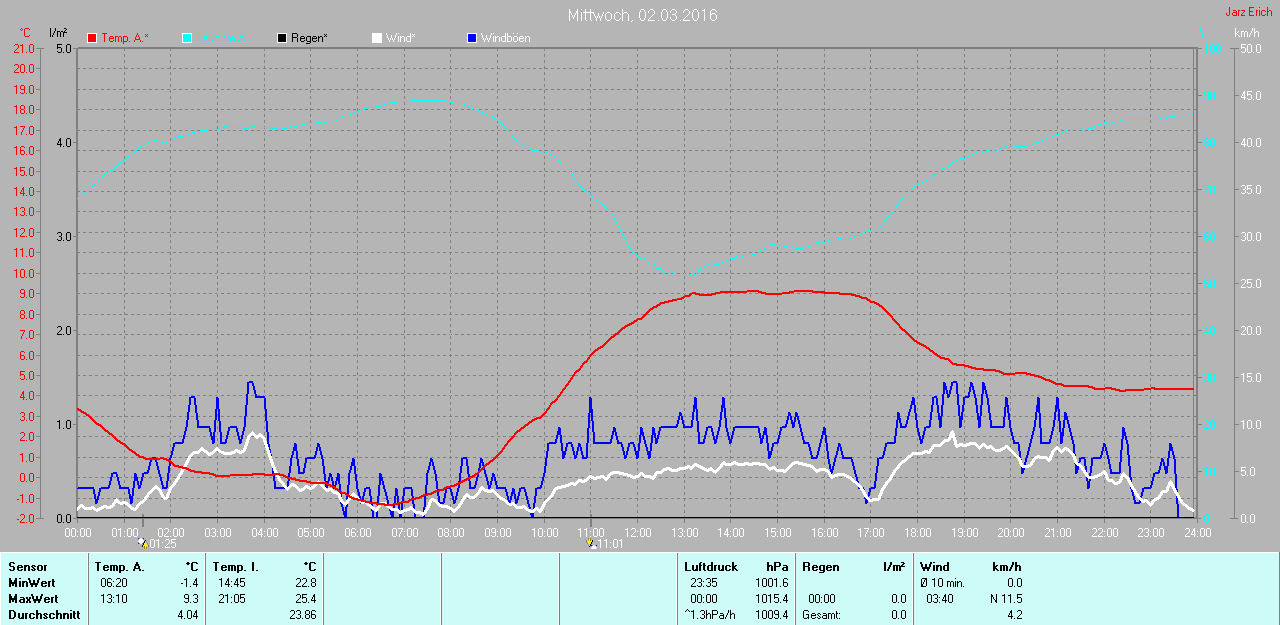Click the chart title Mittwoch, 02.03.2016
Image resolution: width=1280 pixels, height=625 pixels.
(642, 15)
